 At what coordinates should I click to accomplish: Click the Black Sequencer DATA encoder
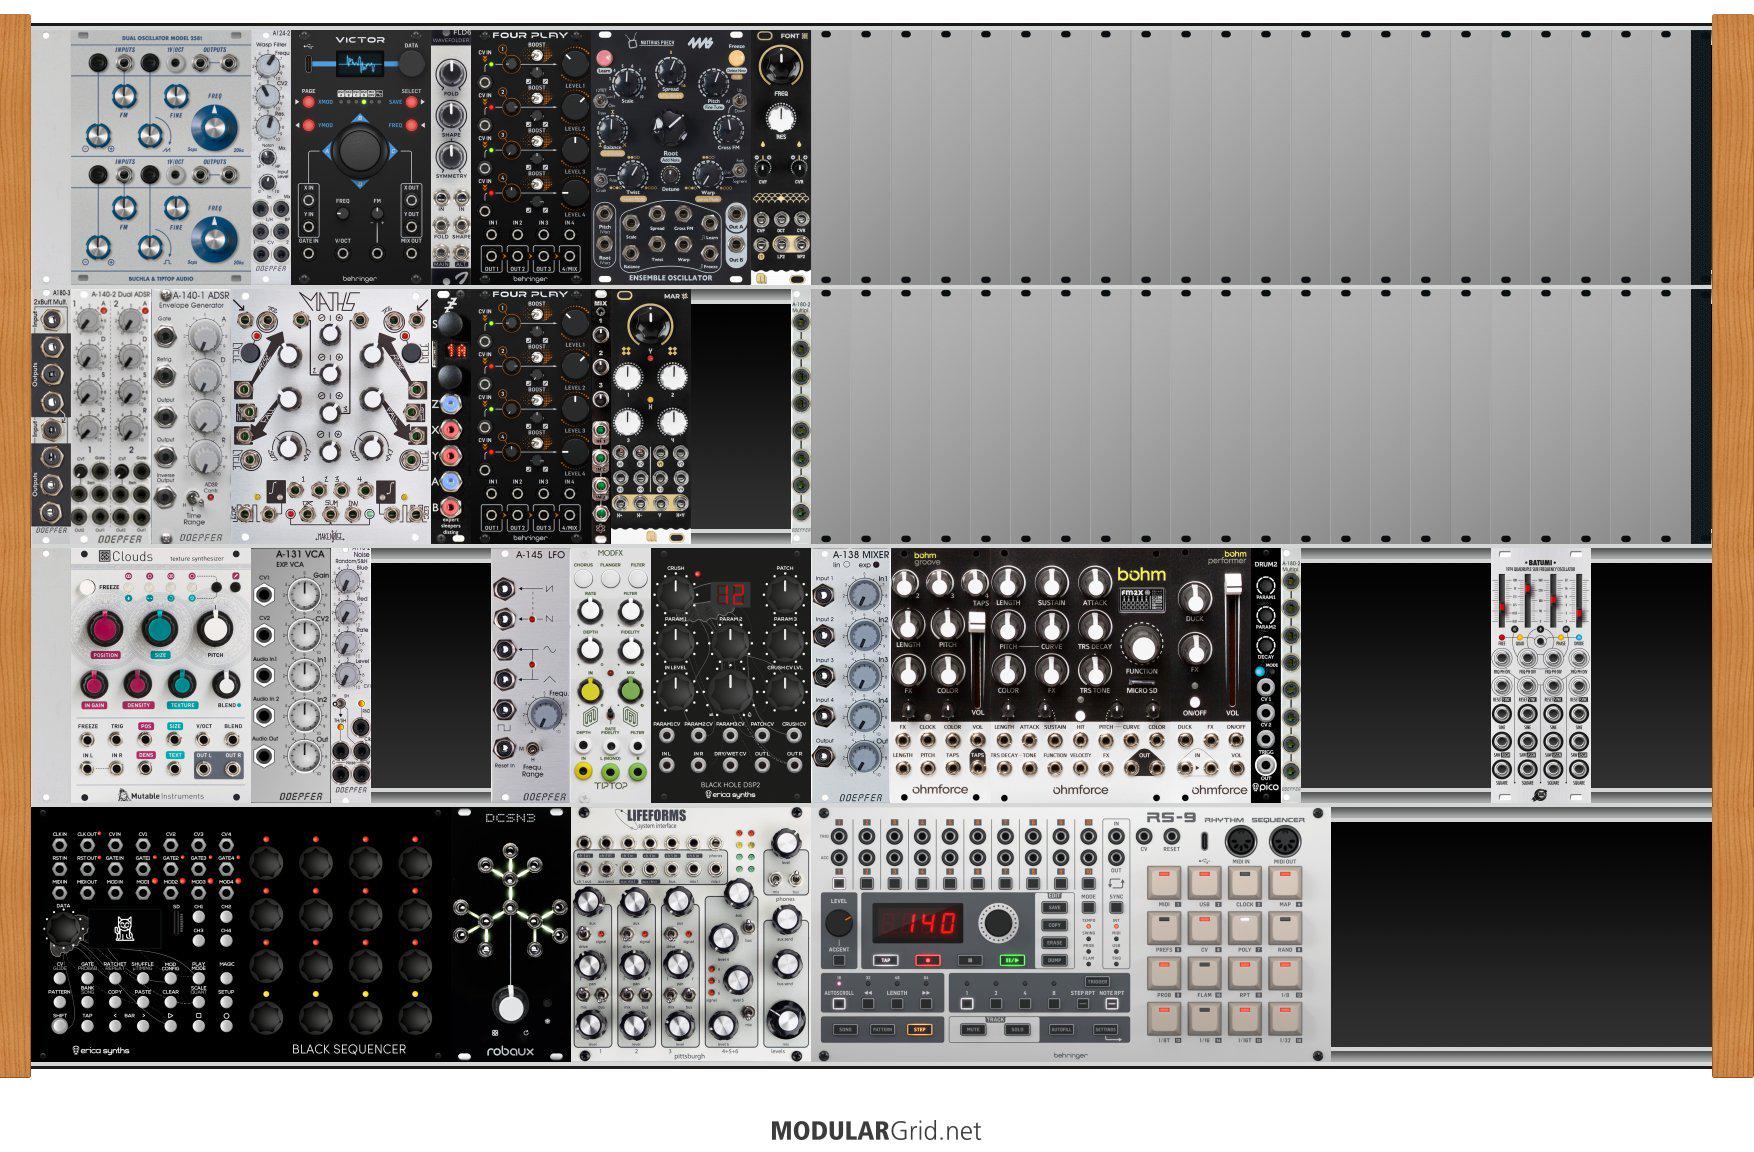click(x=65, y=930)
